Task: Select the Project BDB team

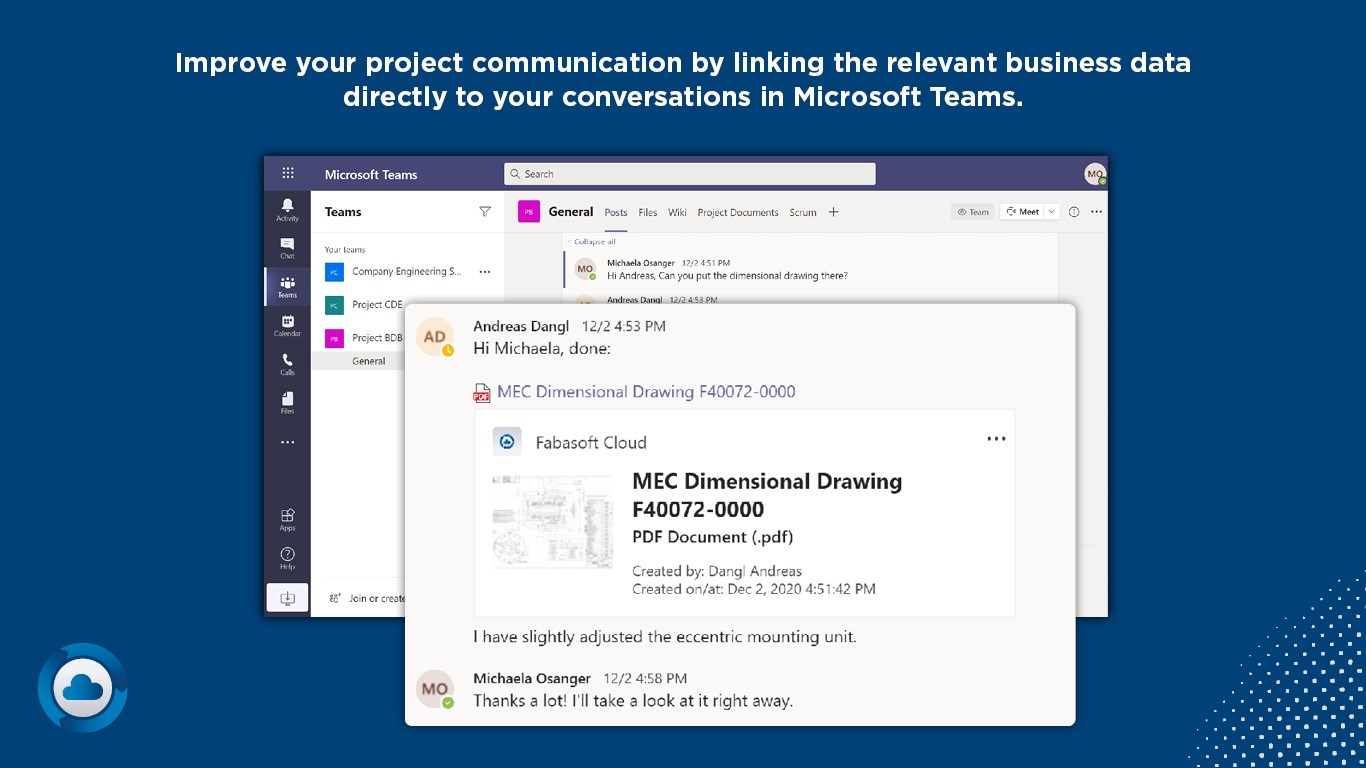Action: (377, 338)
